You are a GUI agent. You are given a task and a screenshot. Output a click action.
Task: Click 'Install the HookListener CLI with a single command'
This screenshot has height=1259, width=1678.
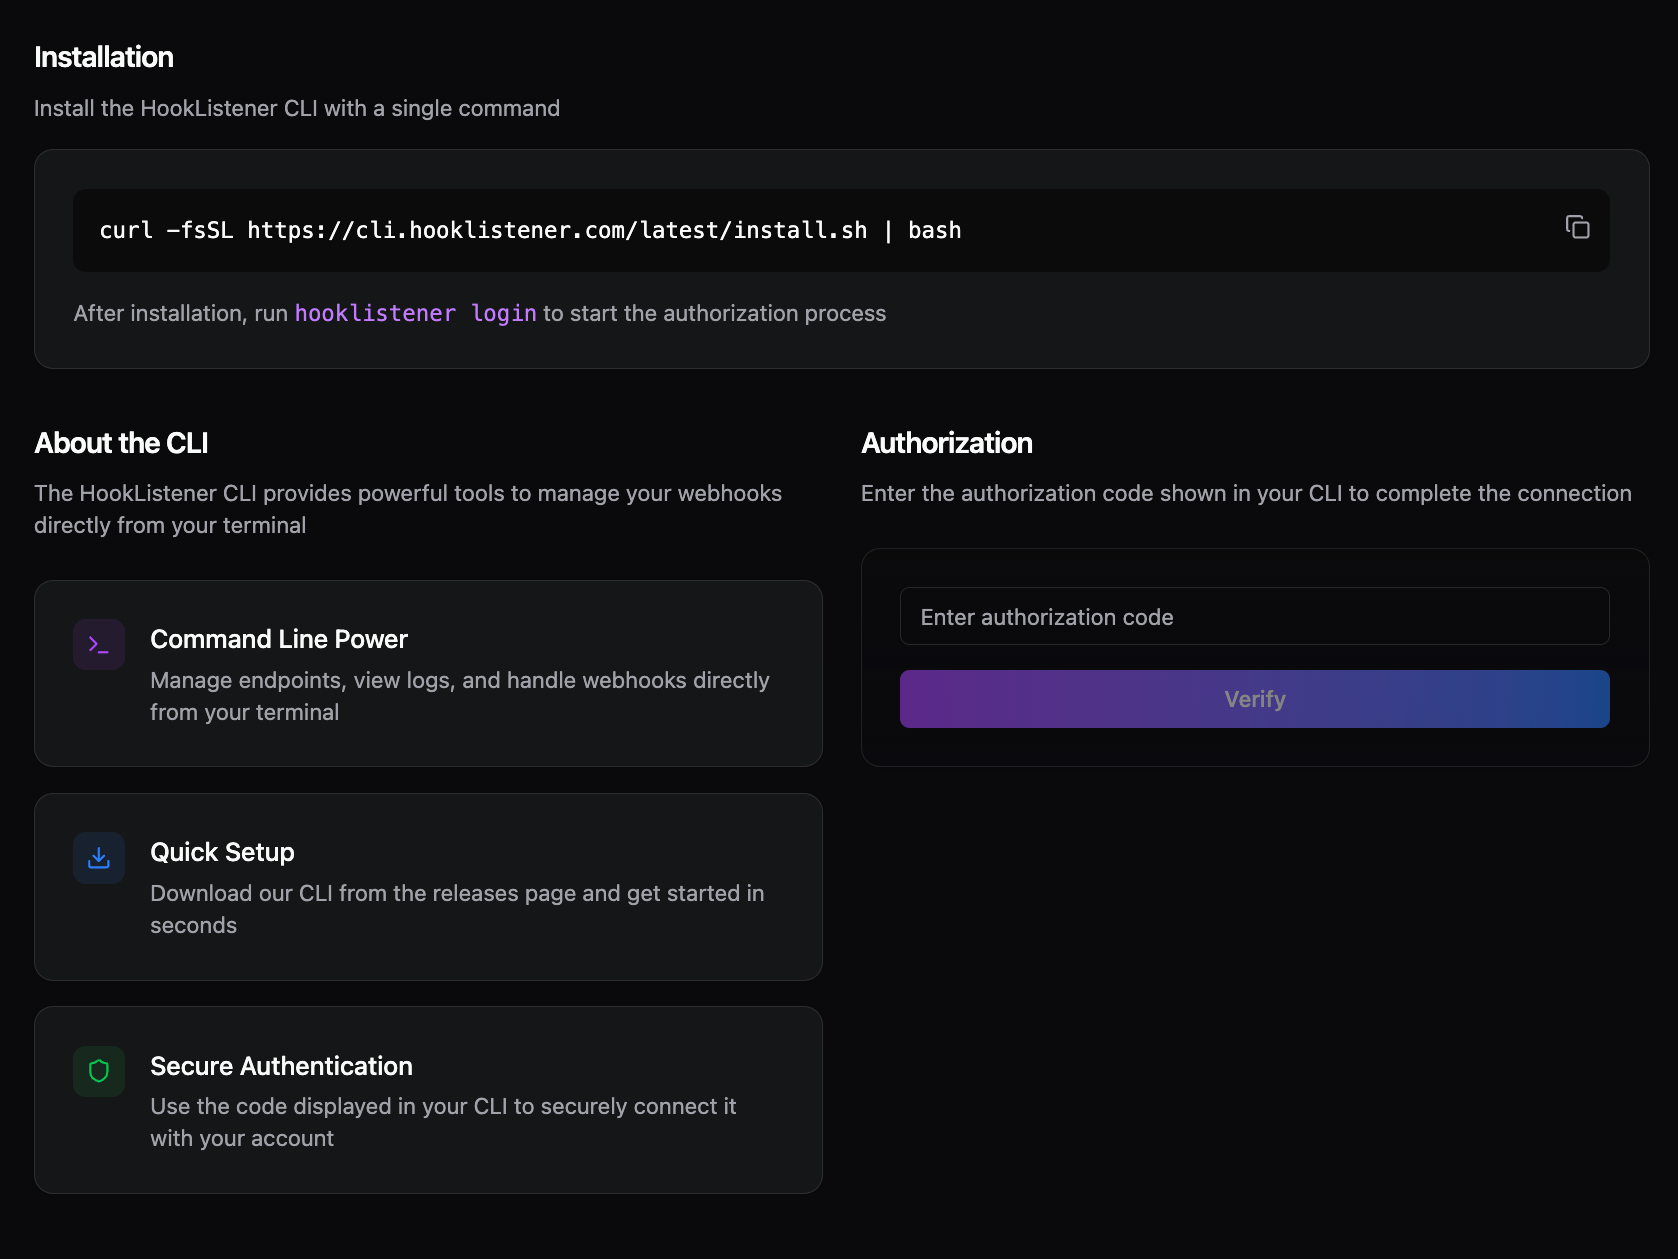297,108
